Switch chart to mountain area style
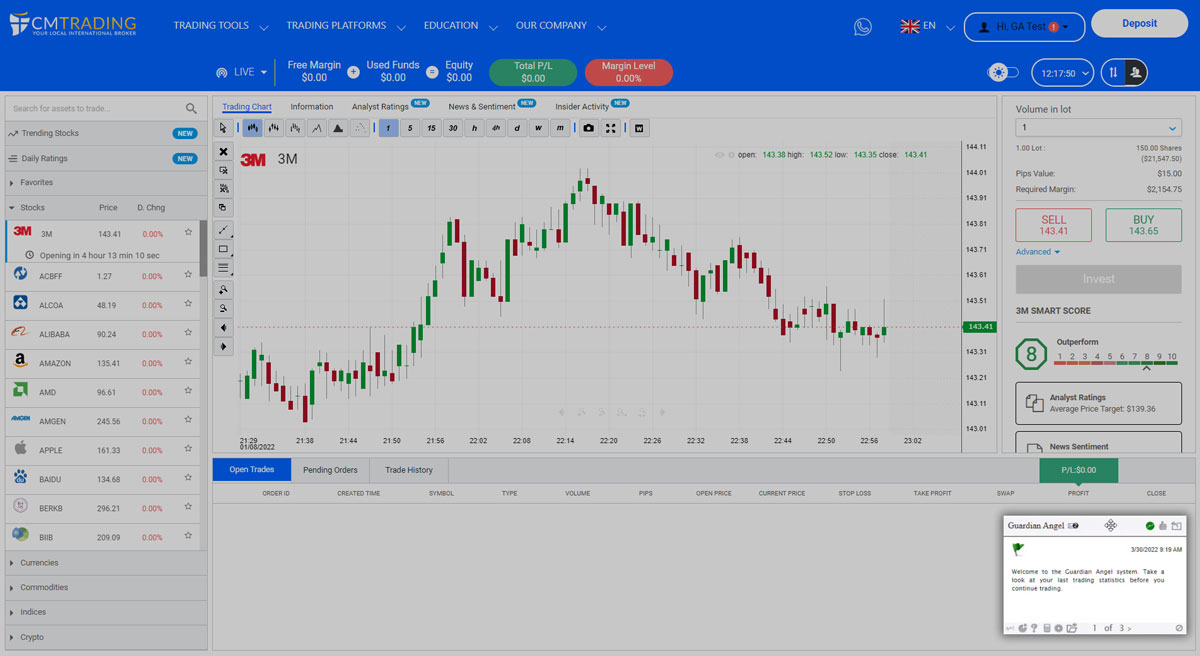 pyautogui.click(x=338, y=128)
